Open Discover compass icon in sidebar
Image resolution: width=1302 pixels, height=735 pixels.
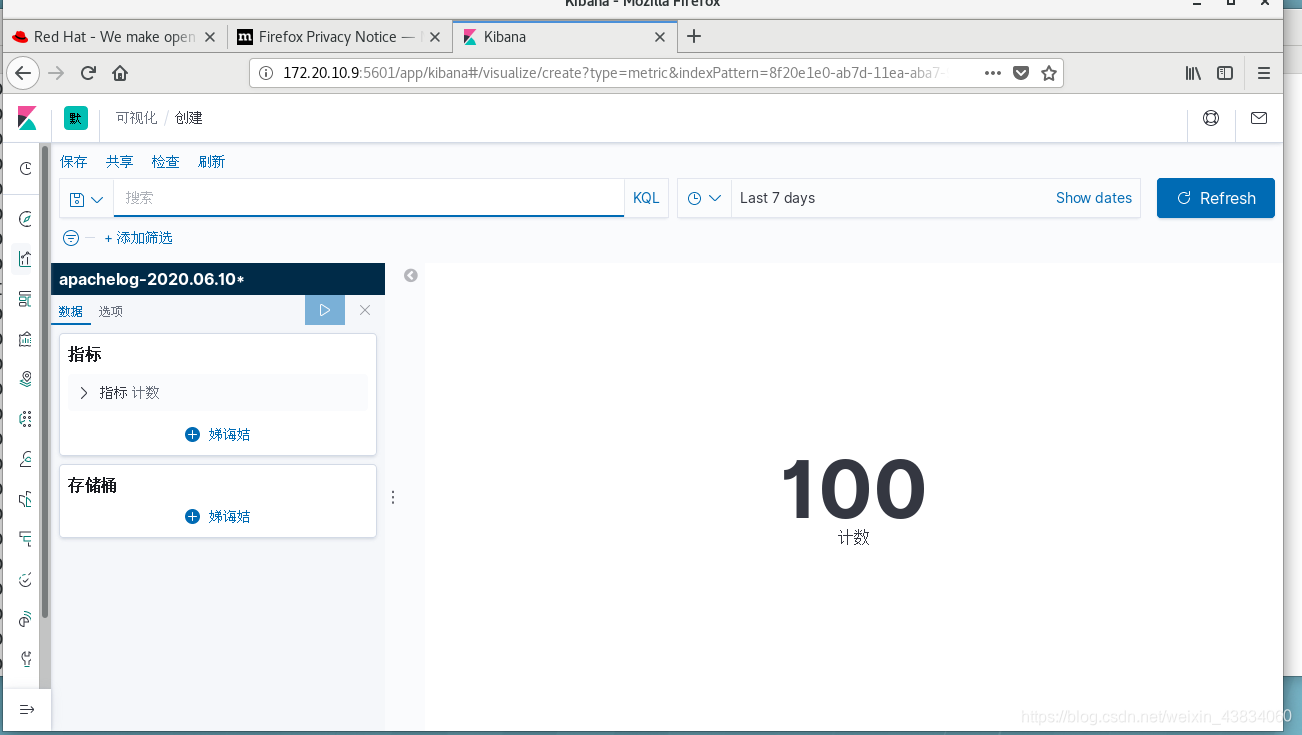26,218
